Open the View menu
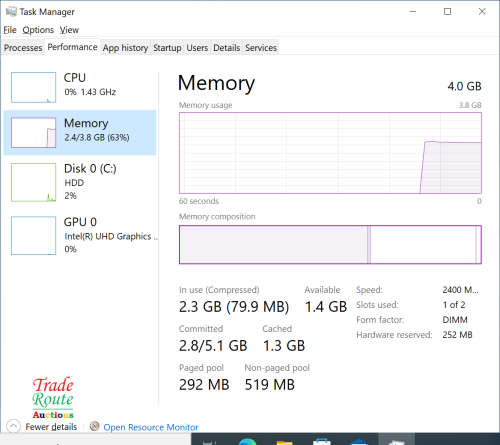The image size is (500, 445). point(69,30)
